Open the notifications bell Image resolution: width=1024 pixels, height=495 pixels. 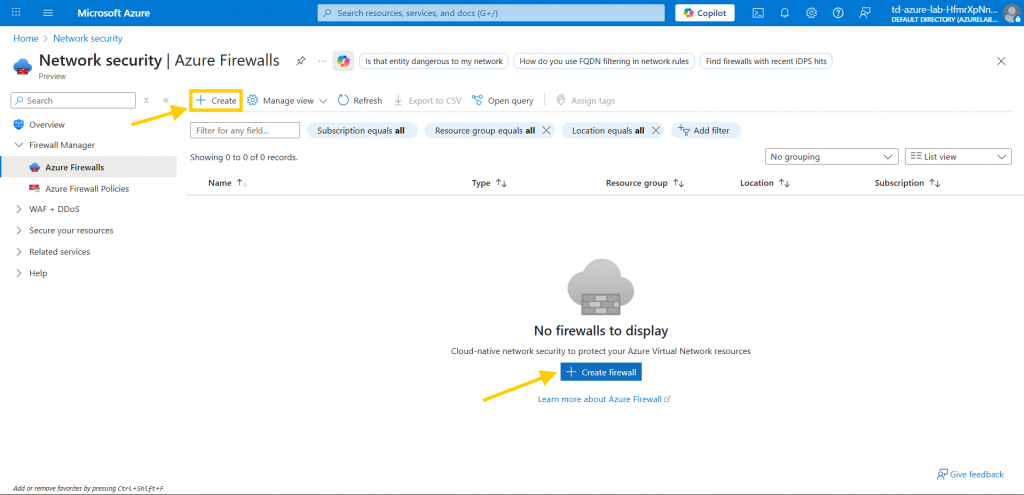click(x=785, y=13)
